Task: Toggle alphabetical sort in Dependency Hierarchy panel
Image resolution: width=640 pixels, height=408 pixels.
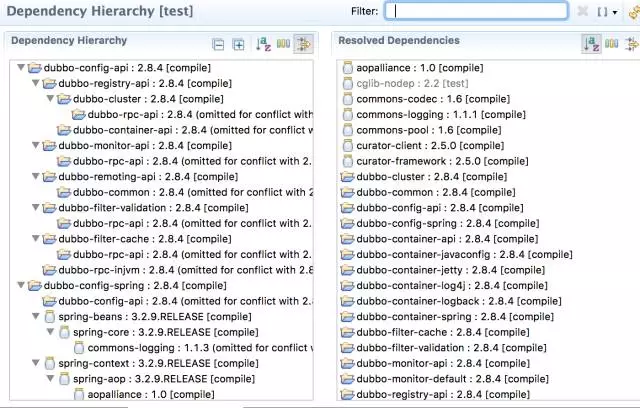Action: (263, 44)
